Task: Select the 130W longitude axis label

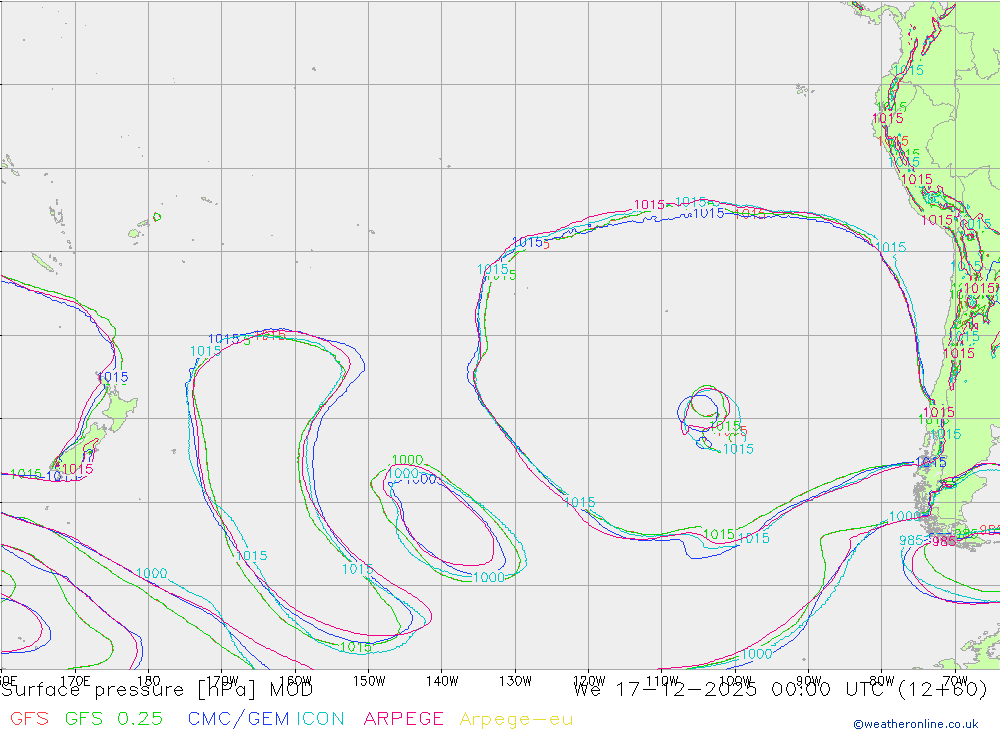Action: coord(515,681)
